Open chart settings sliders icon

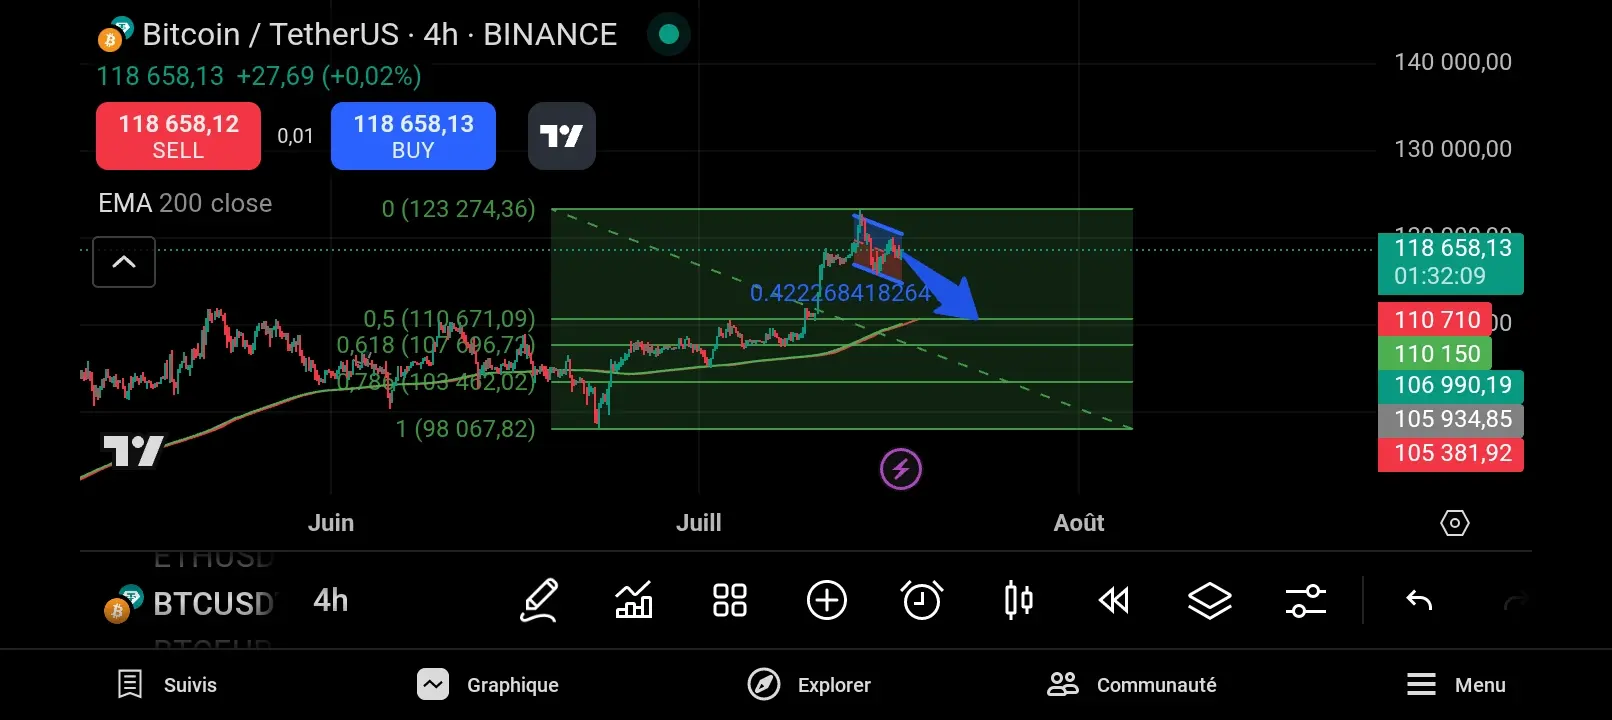coord(1305,600)
